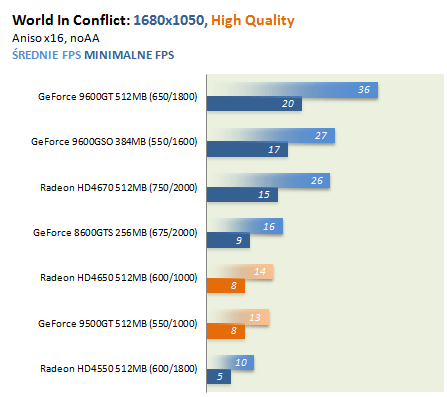Select the GeForce 8600GTS 256MB label
Screen dimensions: 447x397
(x=115, y=232)
